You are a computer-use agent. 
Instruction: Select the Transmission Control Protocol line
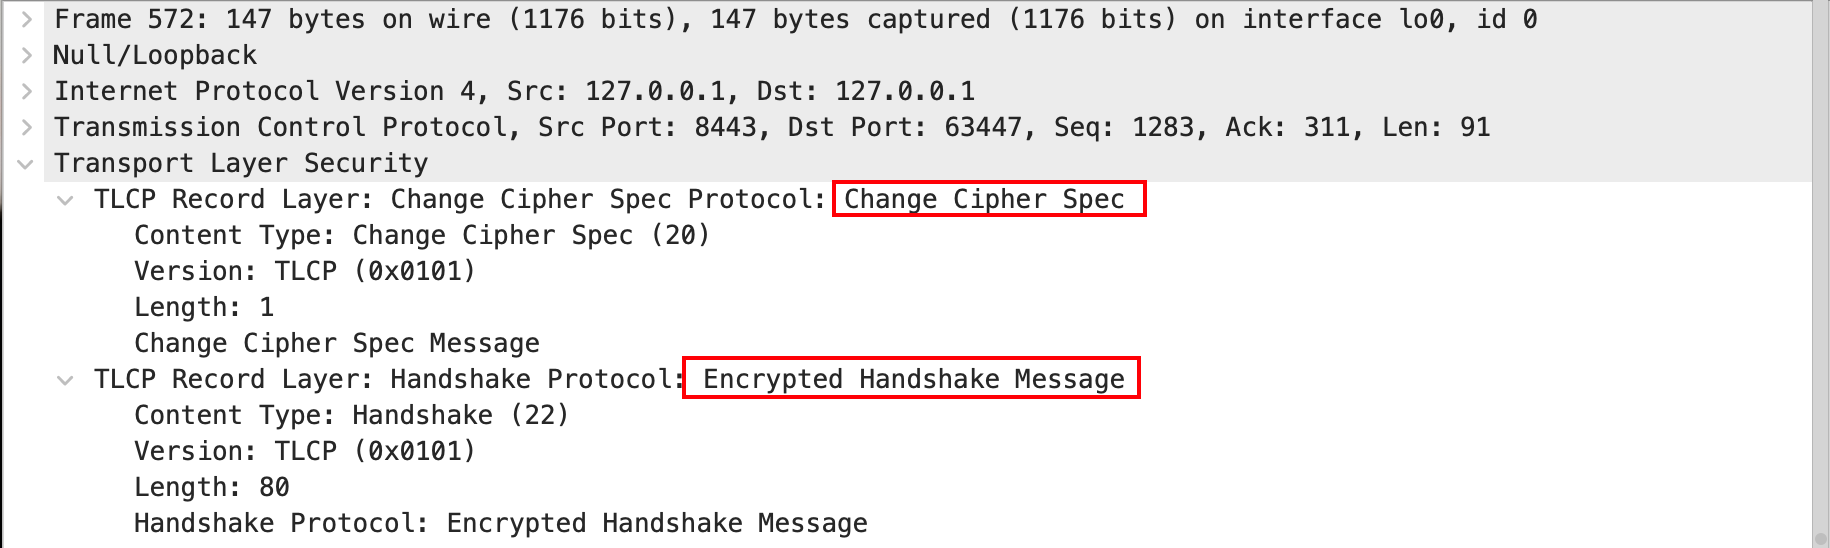click(771, 127)
